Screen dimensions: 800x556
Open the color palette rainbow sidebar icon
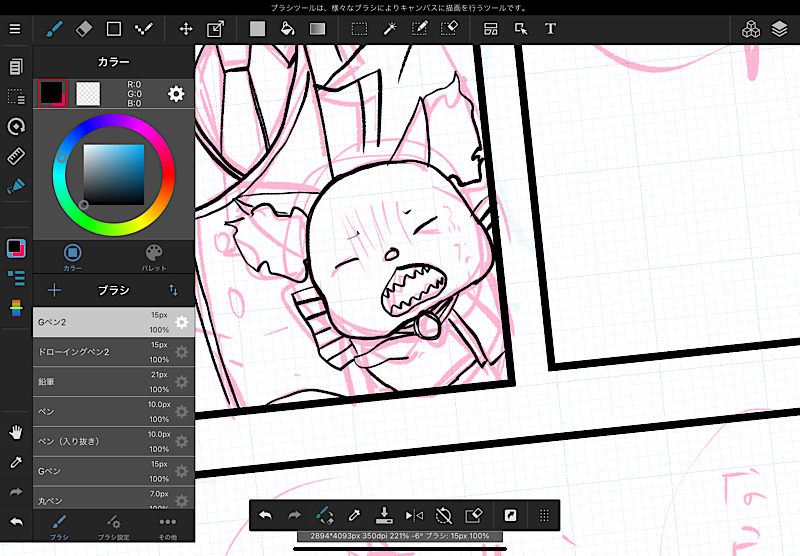click(x=16, y=308)
